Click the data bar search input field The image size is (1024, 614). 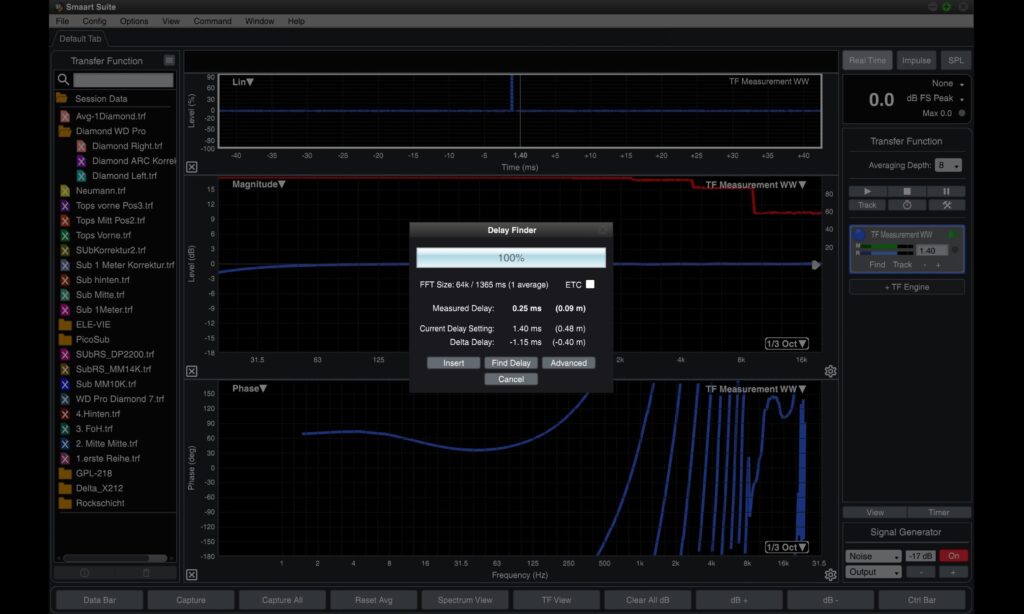tap(123, 80)
